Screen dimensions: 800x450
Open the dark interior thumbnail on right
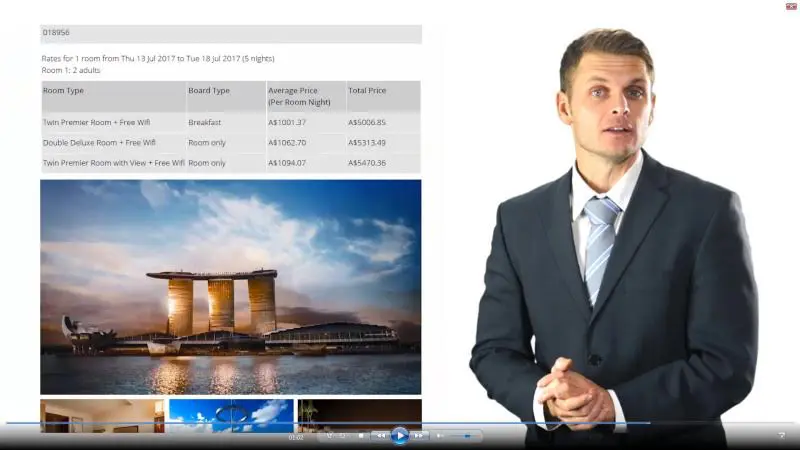[359, 415]
